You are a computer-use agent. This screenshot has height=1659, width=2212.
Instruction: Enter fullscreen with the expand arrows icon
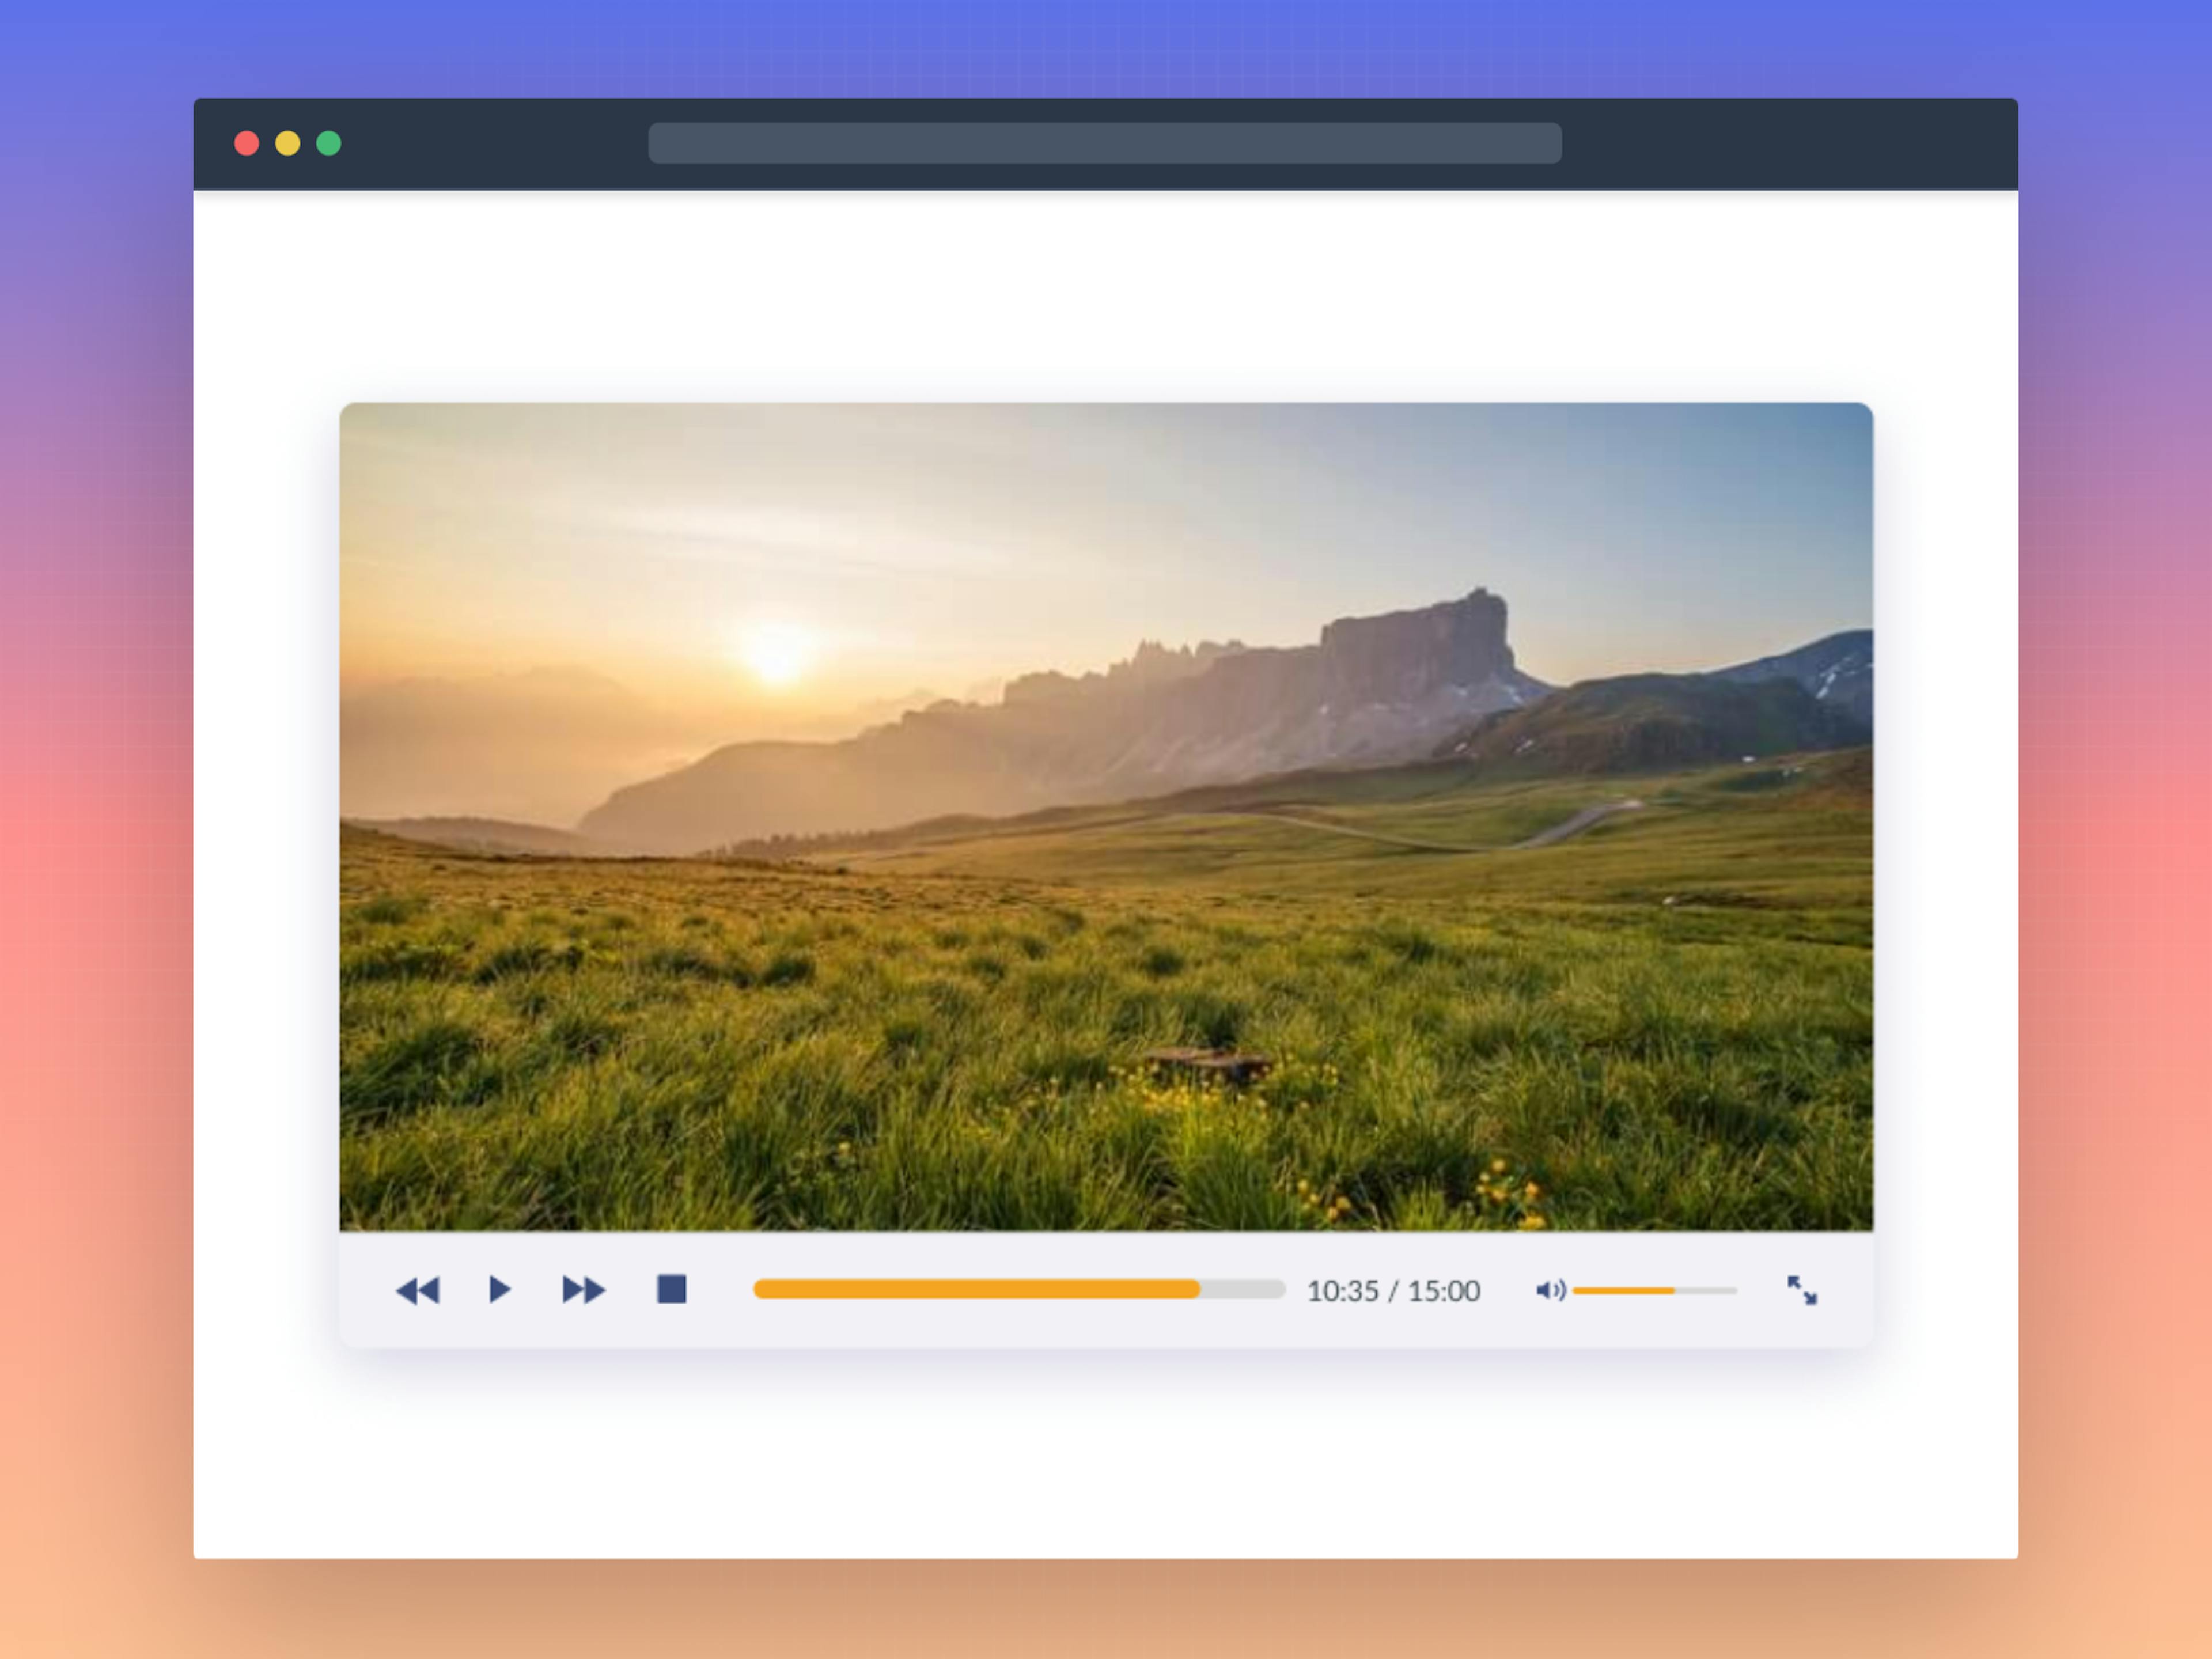(1802, 1290)
